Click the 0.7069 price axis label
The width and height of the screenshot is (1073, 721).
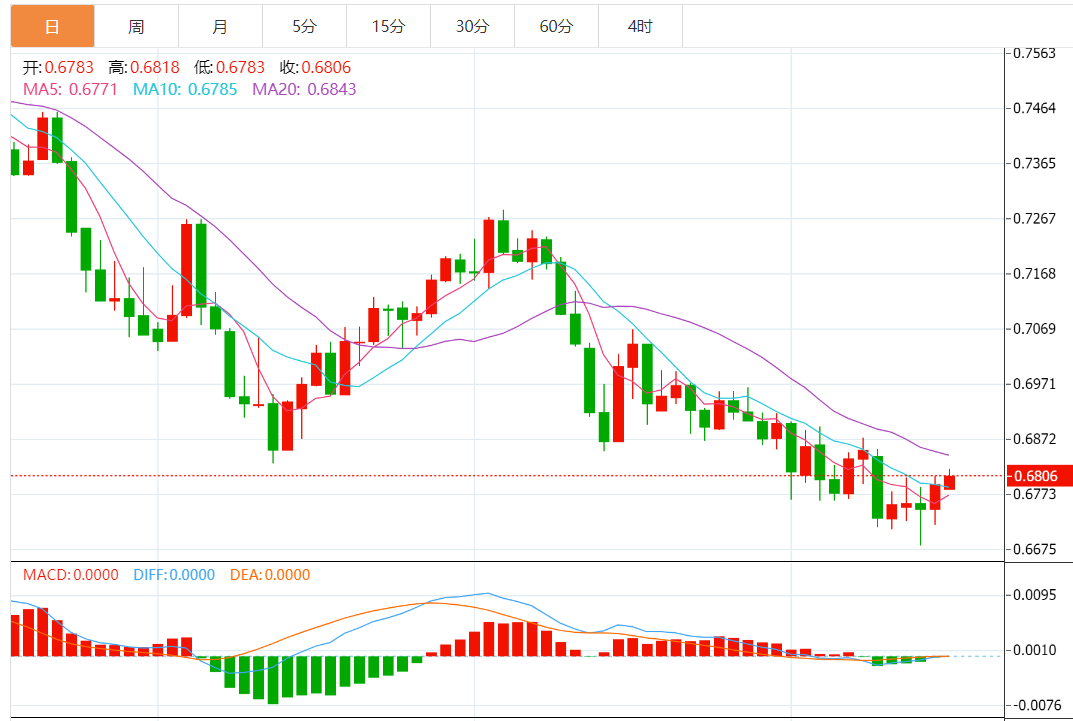[1035, 329]
